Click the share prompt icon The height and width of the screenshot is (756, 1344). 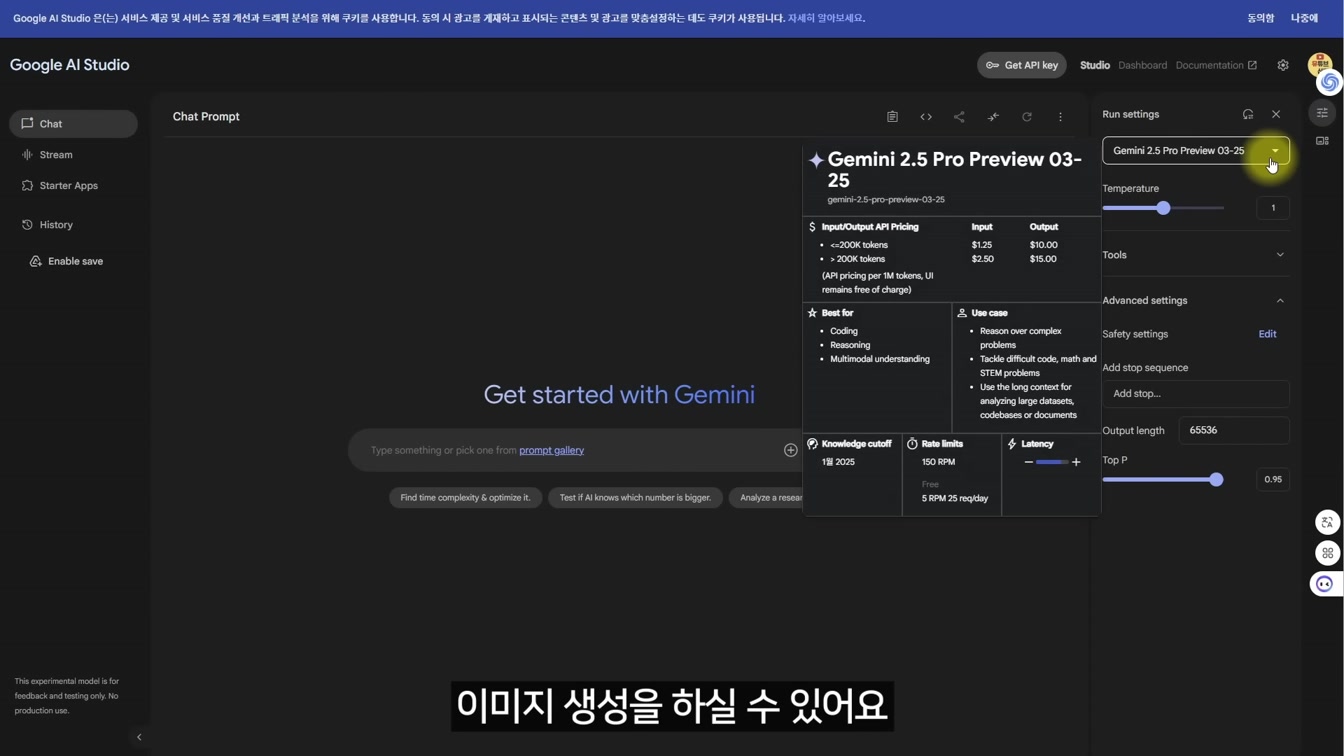point(959,117)
